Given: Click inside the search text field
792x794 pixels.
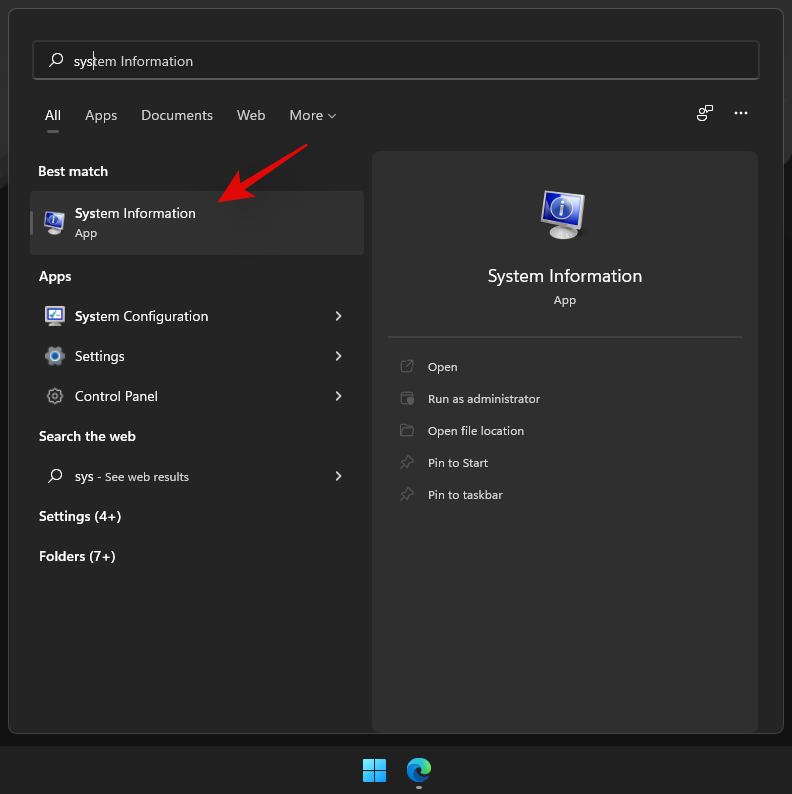Looking at the screenshot, I should click(400, 61).
